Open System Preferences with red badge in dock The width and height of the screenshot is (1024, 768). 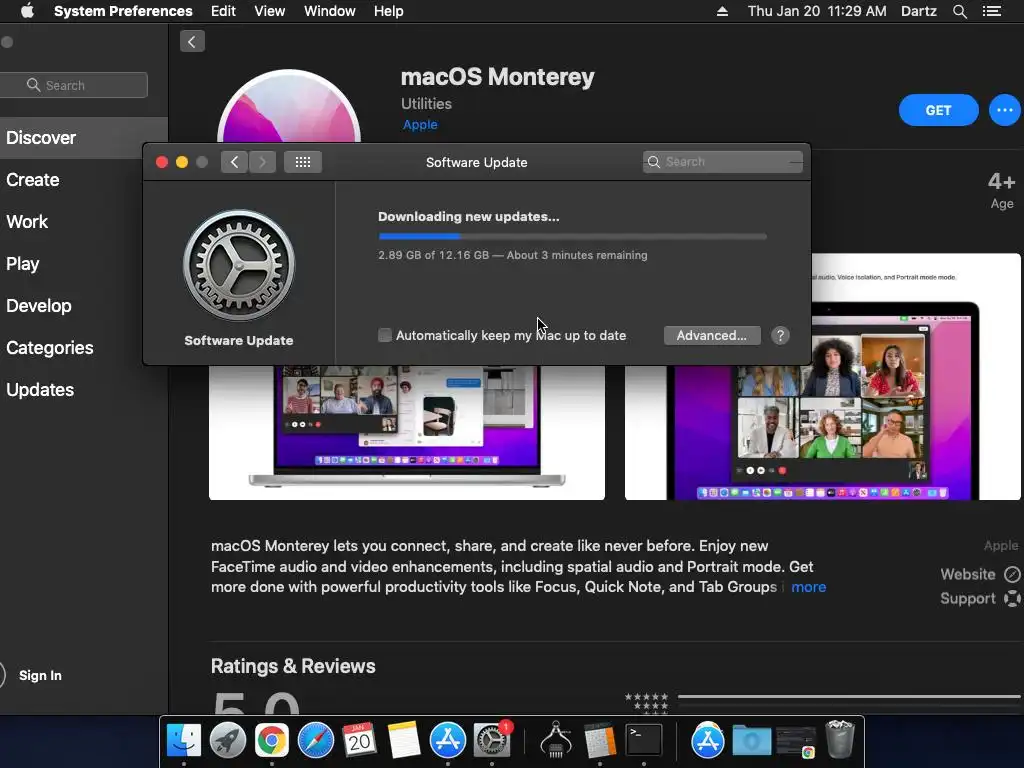pos(492,741)
